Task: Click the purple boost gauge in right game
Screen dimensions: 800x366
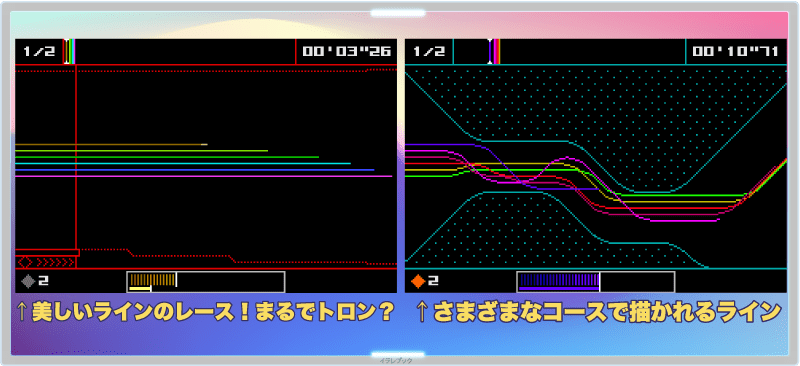Action: (x=595, y=282)
